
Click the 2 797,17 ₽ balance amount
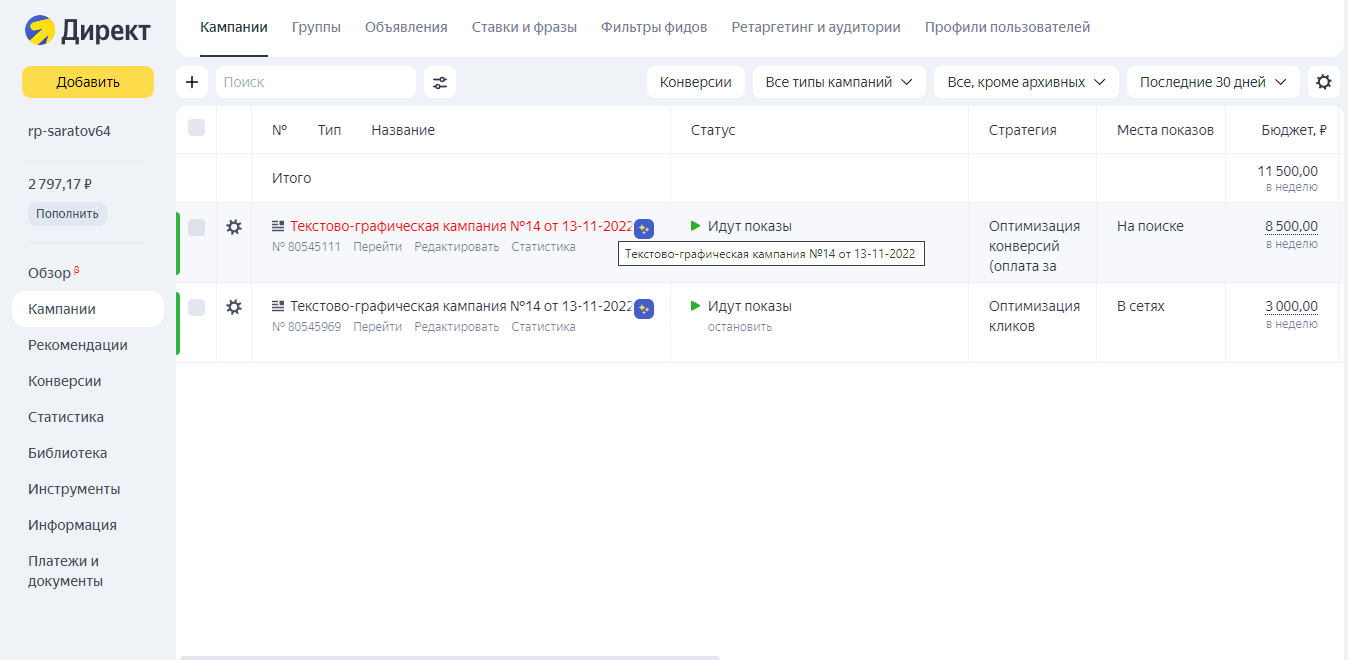(60, 184)
